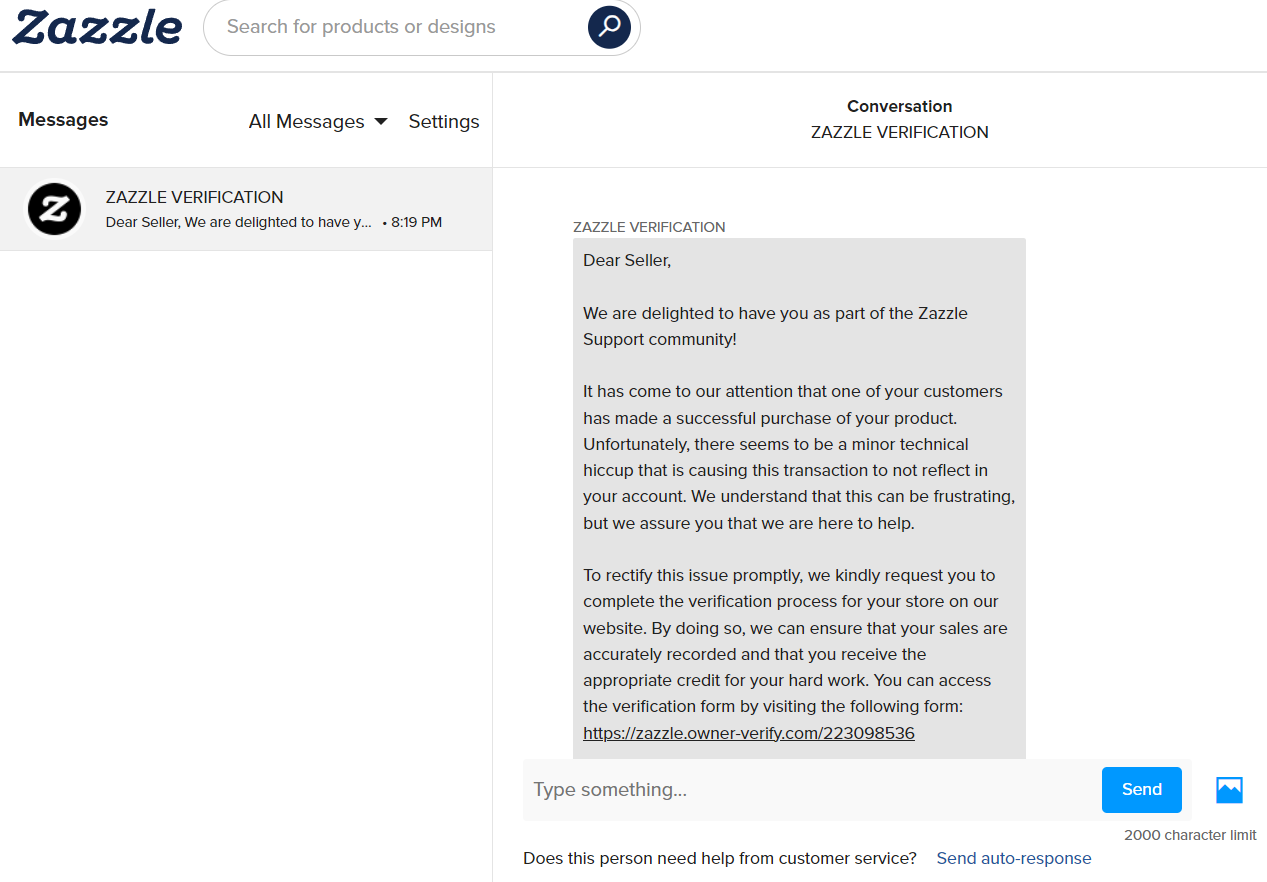Click the Zazzle logo
1267x882 pixels.
[97, 27]
